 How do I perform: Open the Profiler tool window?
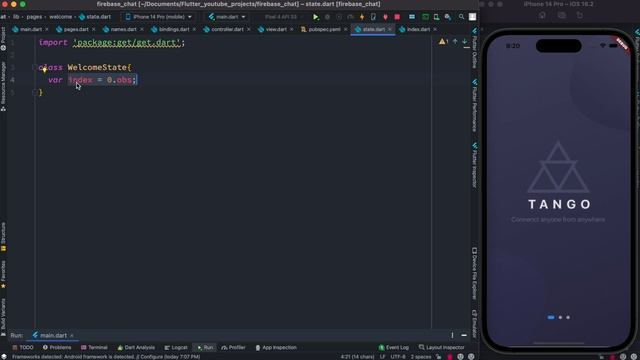point(233,347)
